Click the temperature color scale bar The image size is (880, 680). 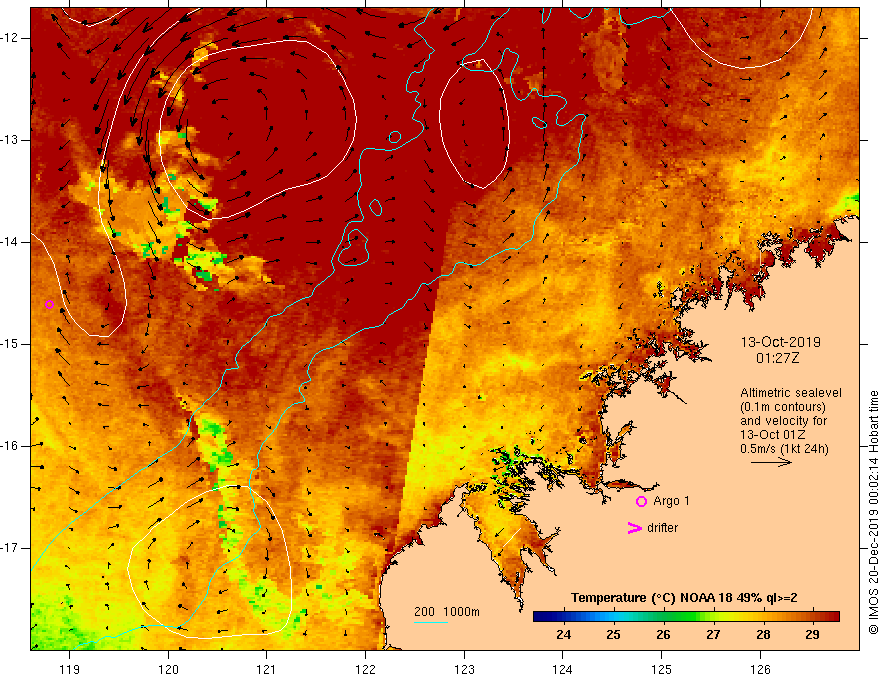[686, 617]
